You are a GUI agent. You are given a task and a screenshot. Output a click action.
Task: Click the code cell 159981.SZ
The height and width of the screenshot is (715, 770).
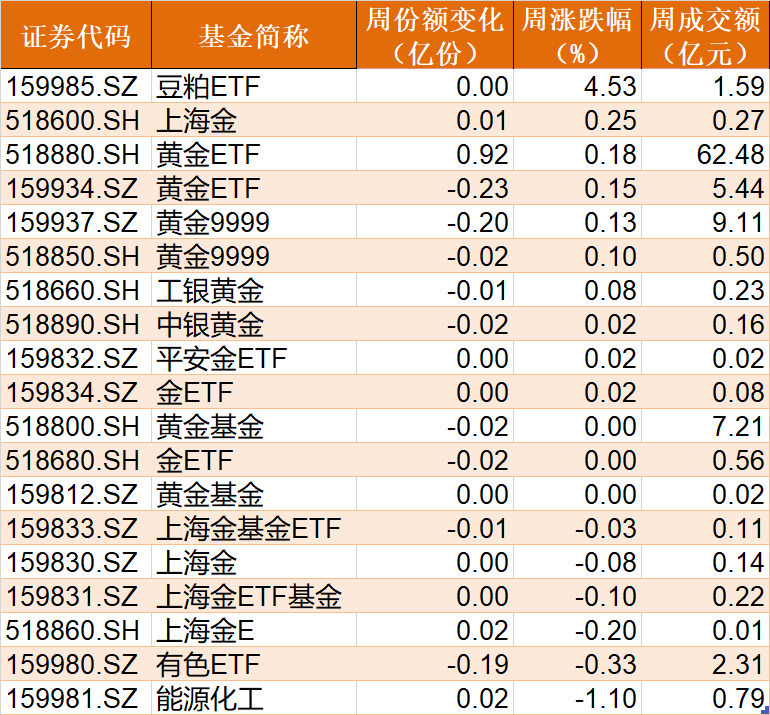72,698
